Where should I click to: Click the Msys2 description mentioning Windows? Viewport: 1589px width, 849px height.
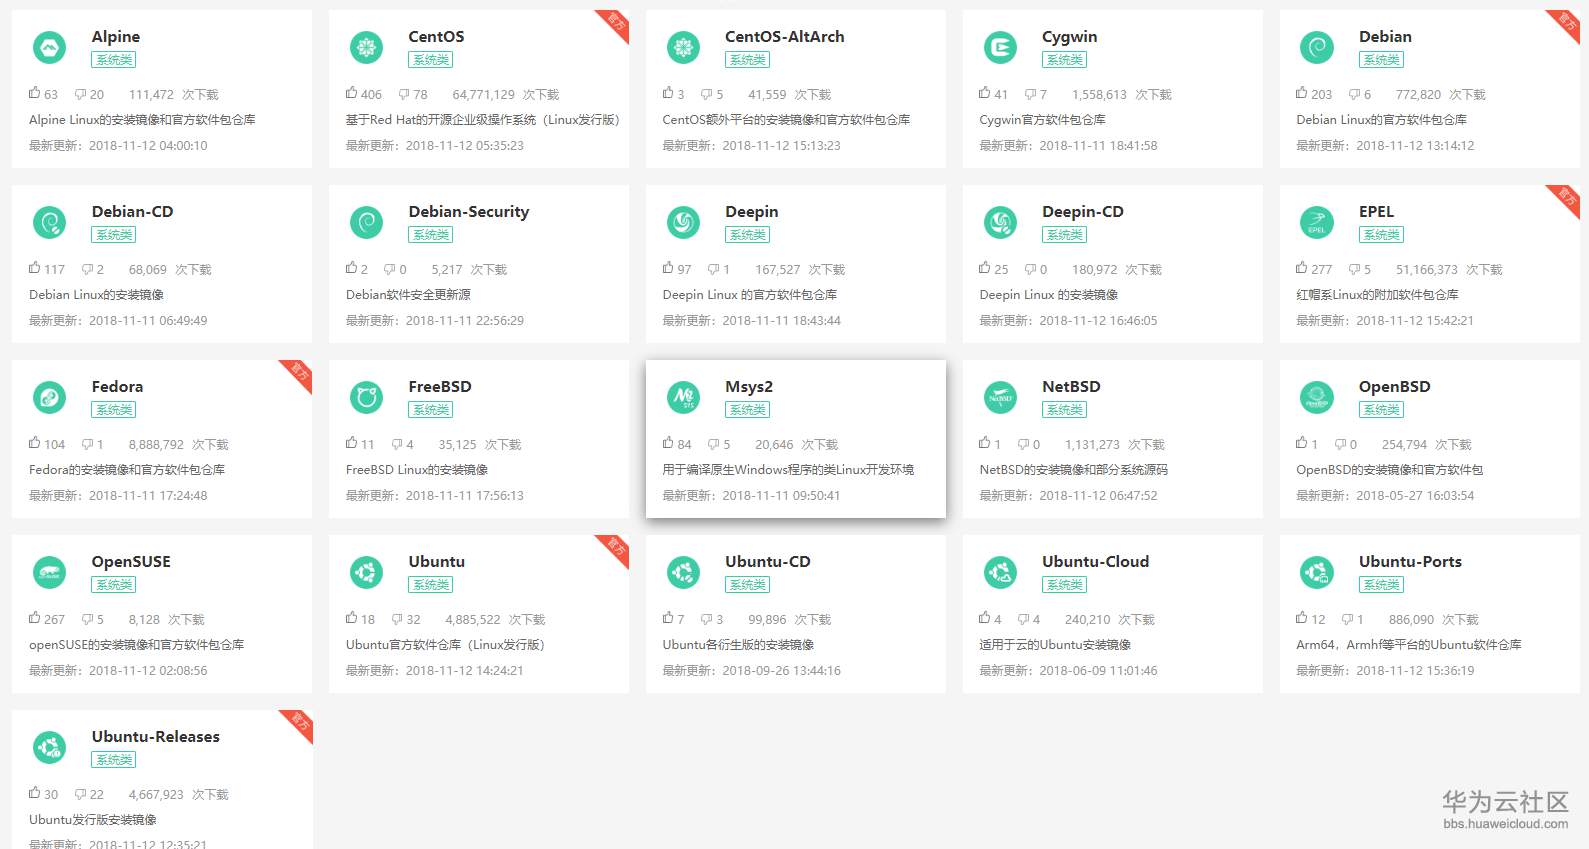[788, 470]
